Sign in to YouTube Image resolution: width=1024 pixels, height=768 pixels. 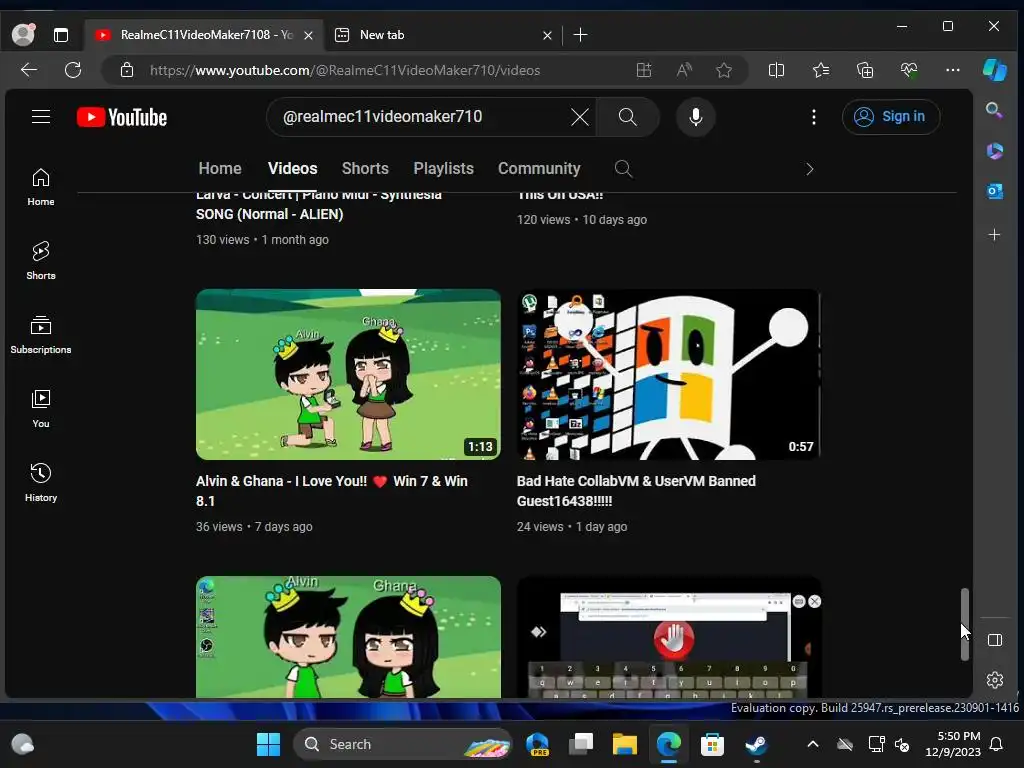pos(891,117)
